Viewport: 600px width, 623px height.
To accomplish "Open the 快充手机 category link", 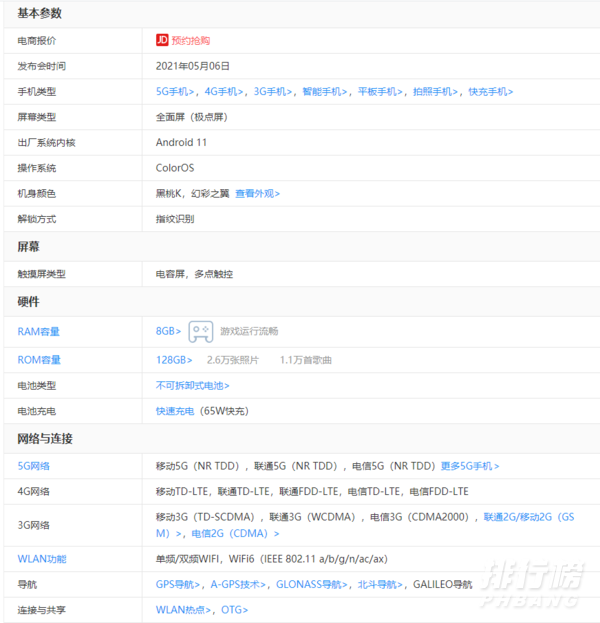I will (x=491, y=92).
